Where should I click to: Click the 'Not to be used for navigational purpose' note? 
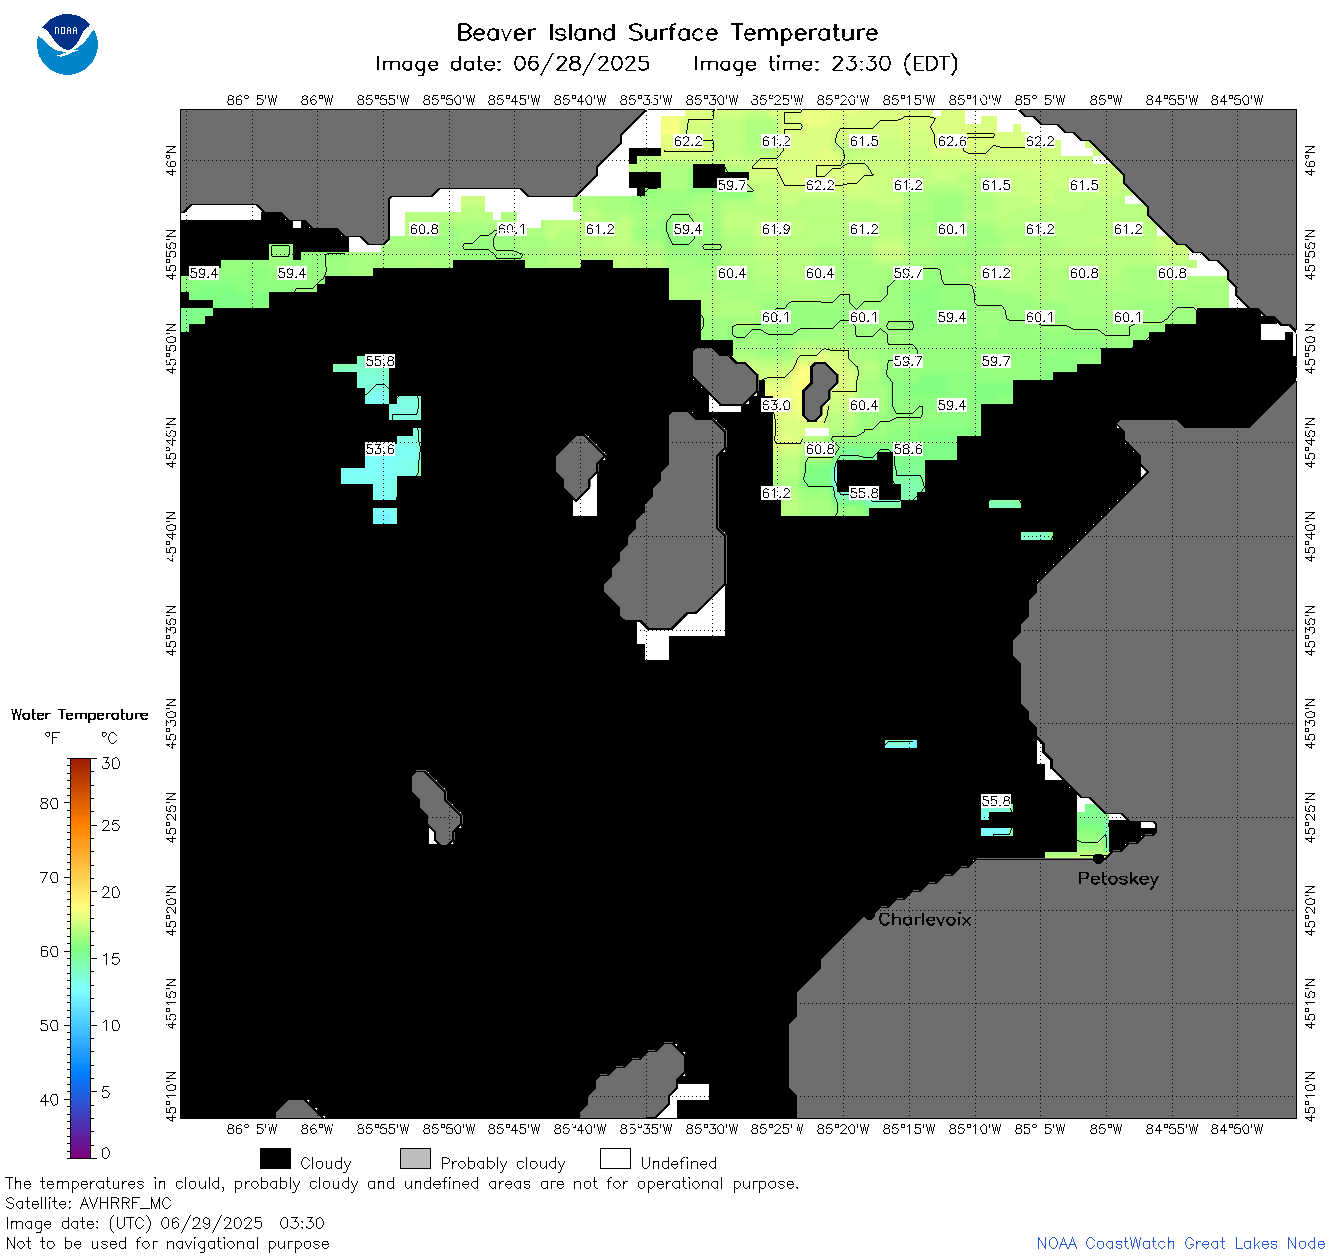click(x=167, y=1243)
